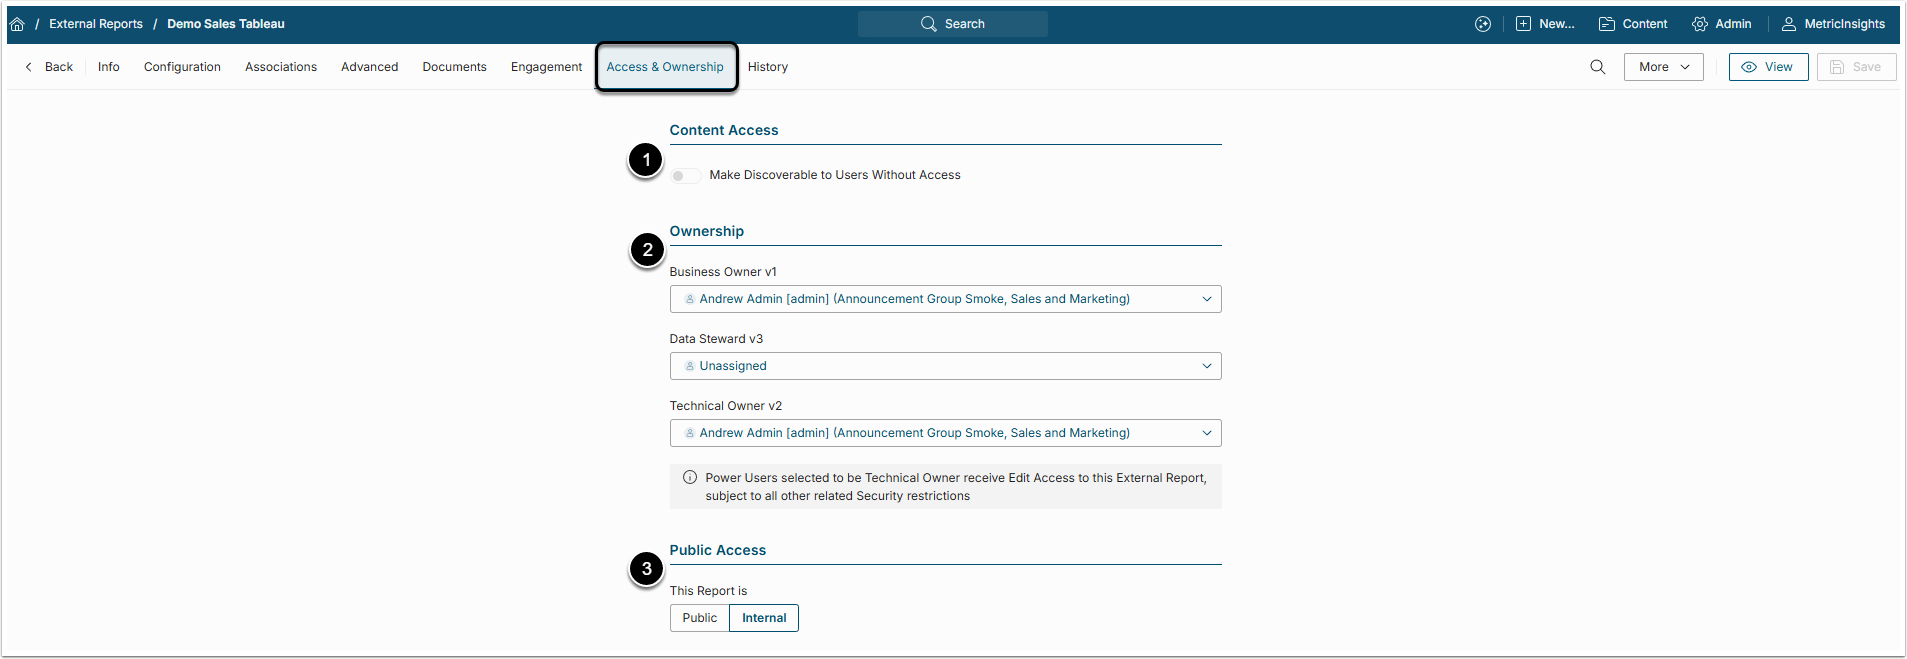The image size is (1907, 659).
Task: Open the Admin menu label
Action: (x=1733, y=24)
